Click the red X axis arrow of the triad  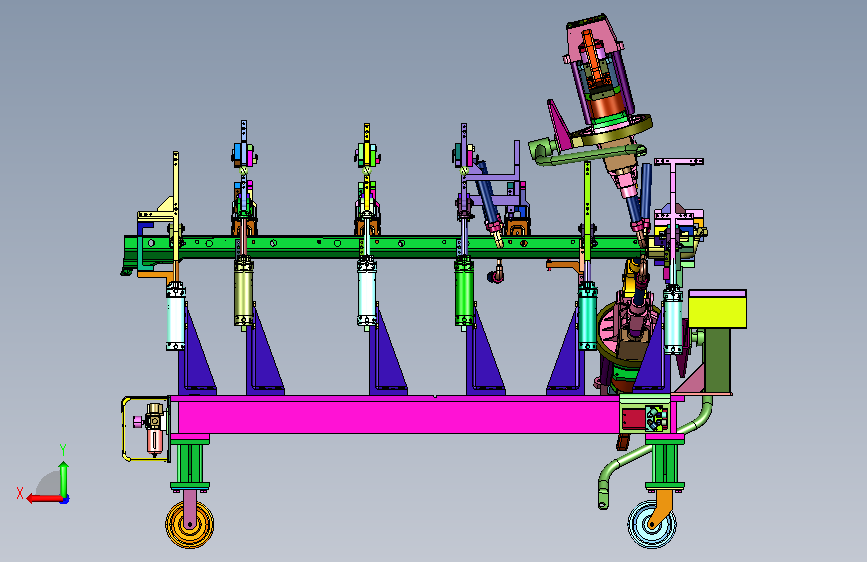[x=43, y=499]
